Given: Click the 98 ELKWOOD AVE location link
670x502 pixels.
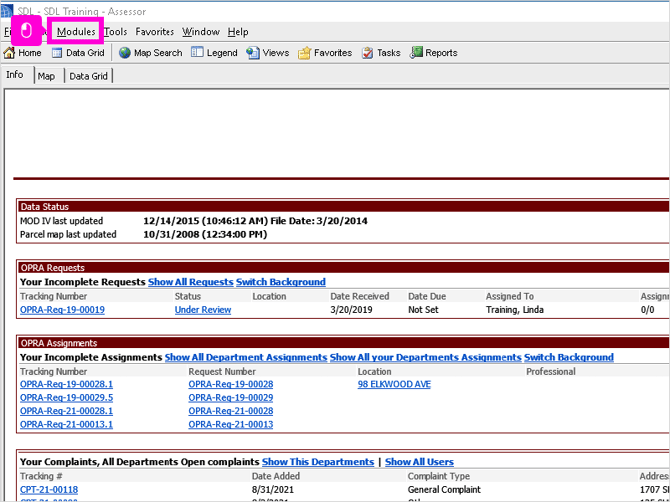Looking at the screenshot, I should point(394,385).
